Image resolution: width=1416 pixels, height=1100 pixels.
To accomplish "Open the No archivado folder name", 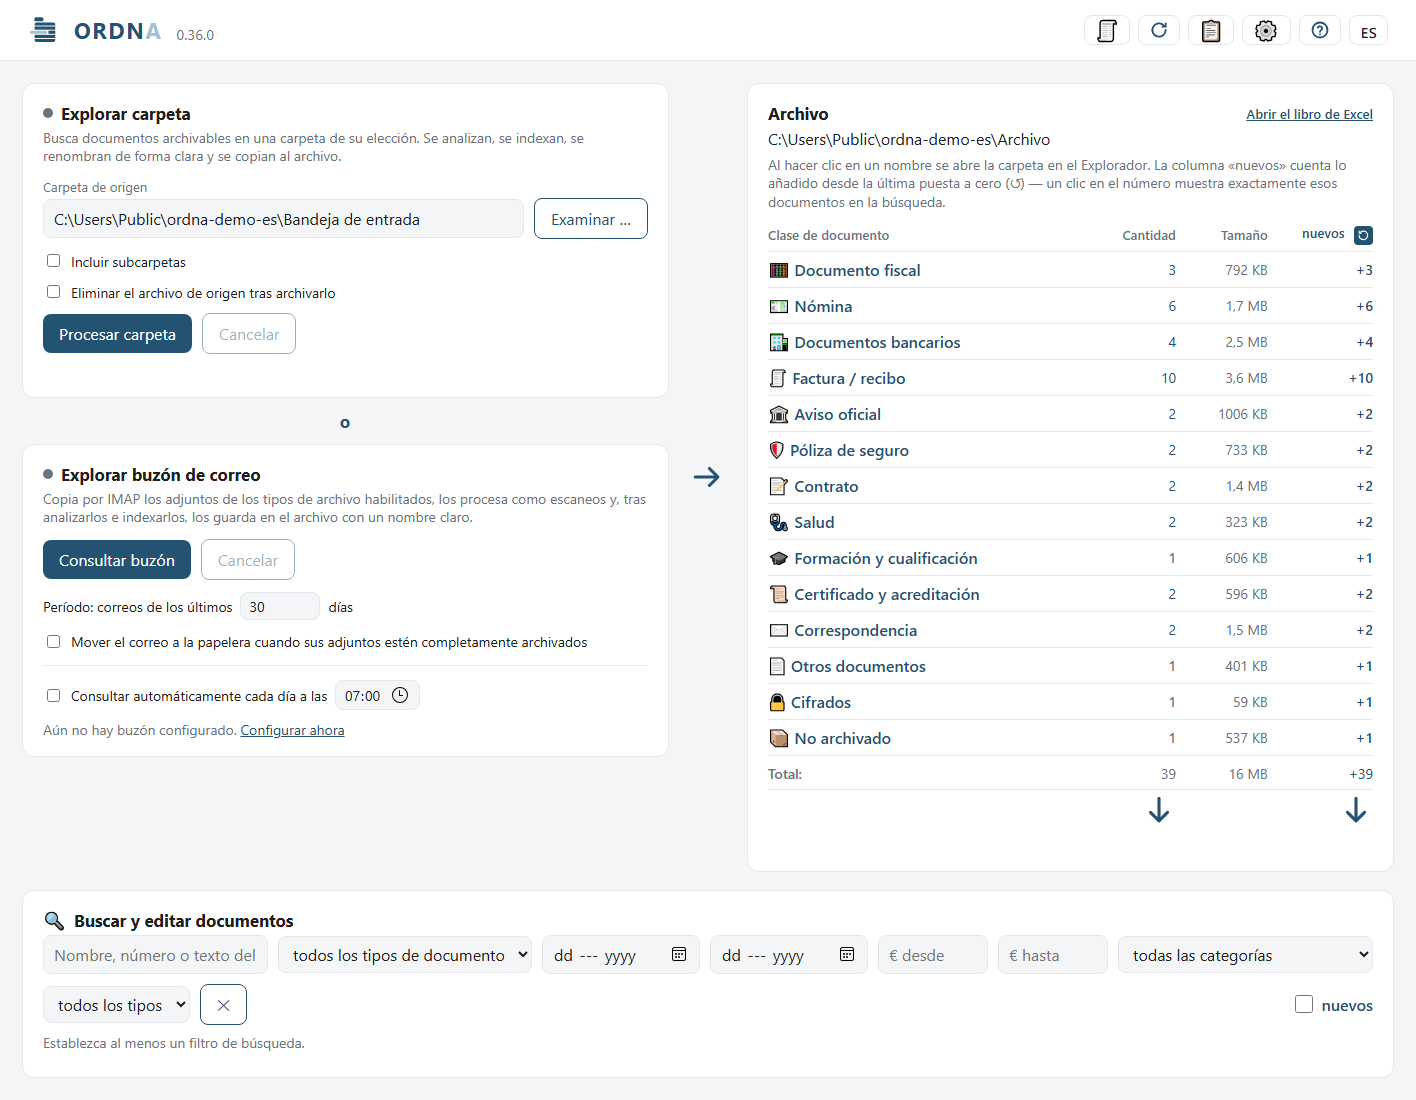I will tap(842, 738).
